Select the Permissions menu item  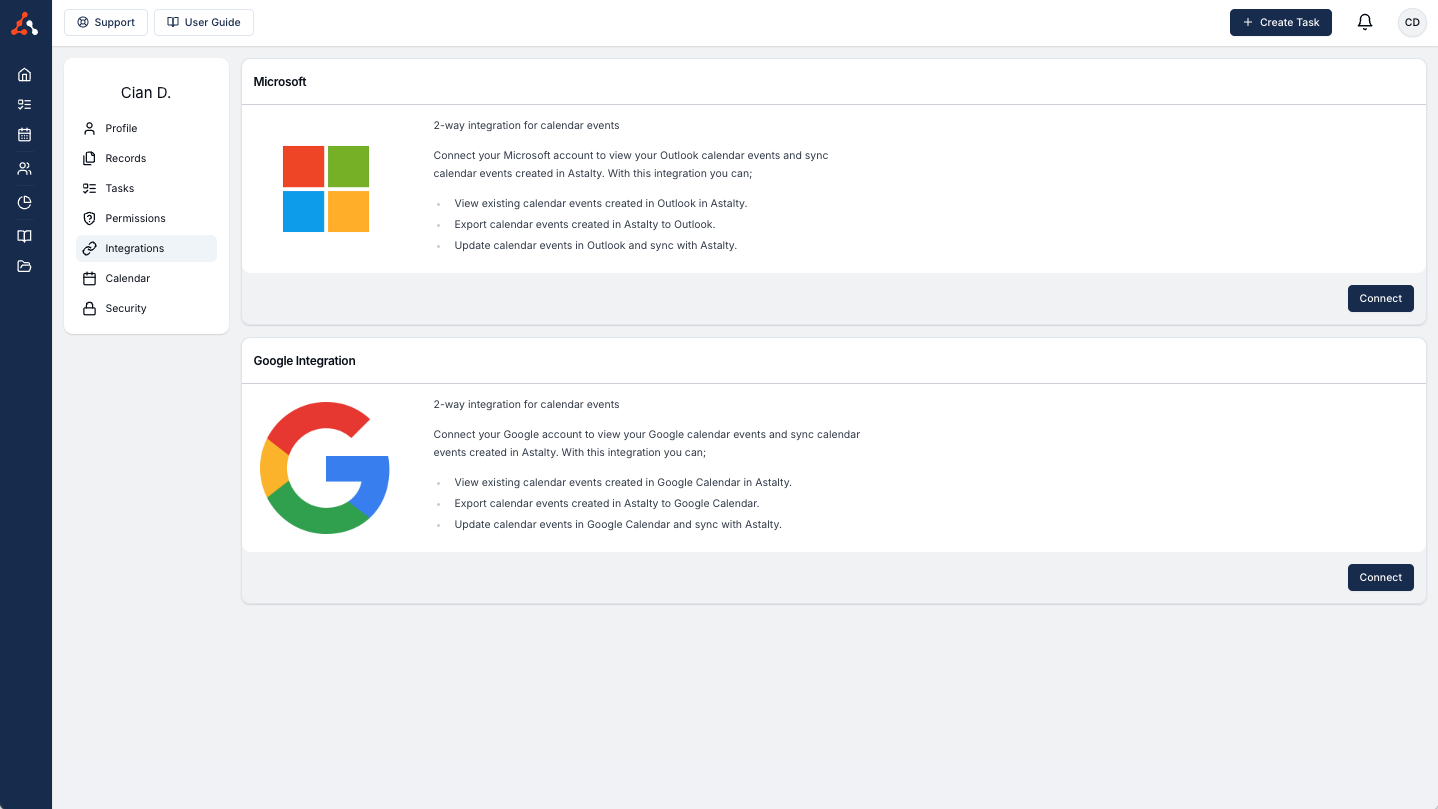(x=135, y=218)
